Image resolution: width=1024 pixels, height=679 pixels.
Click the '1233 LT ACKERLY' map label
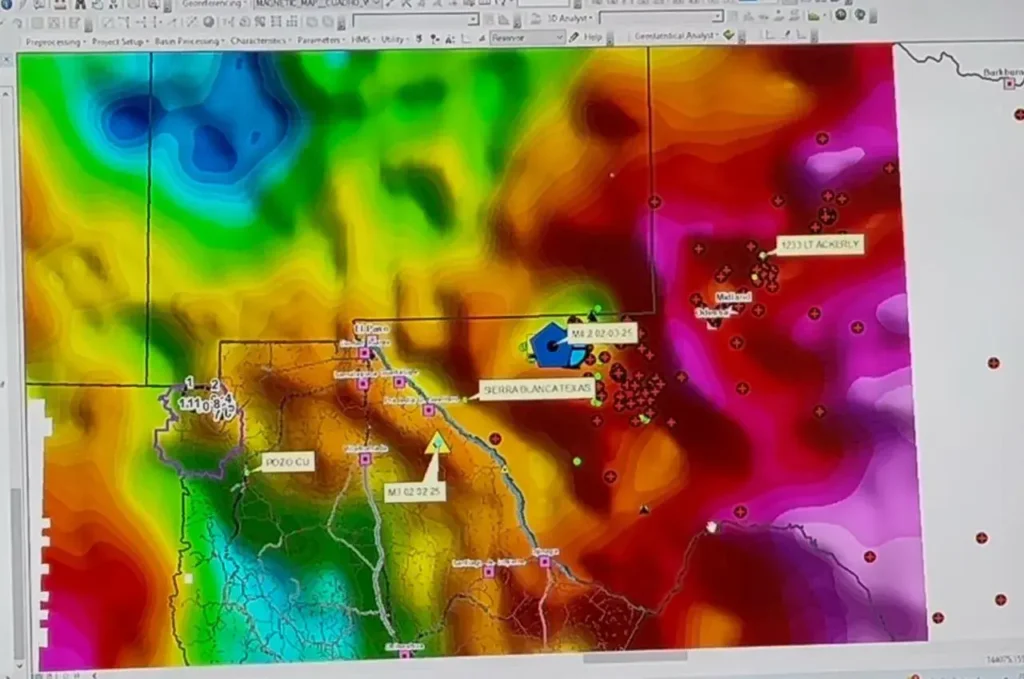(820, 245)
